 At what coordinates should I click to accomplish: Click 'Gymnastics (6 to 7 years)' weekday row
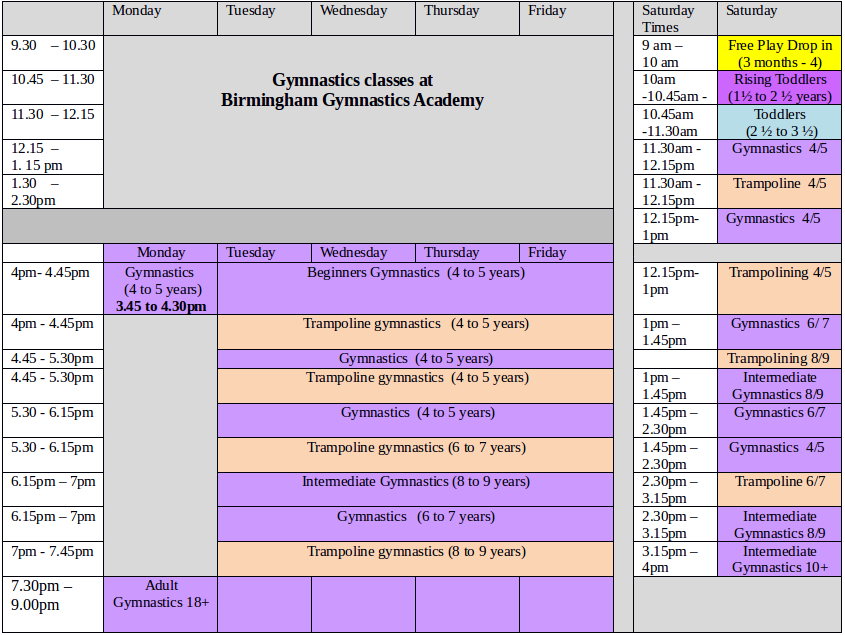[415, 524]
